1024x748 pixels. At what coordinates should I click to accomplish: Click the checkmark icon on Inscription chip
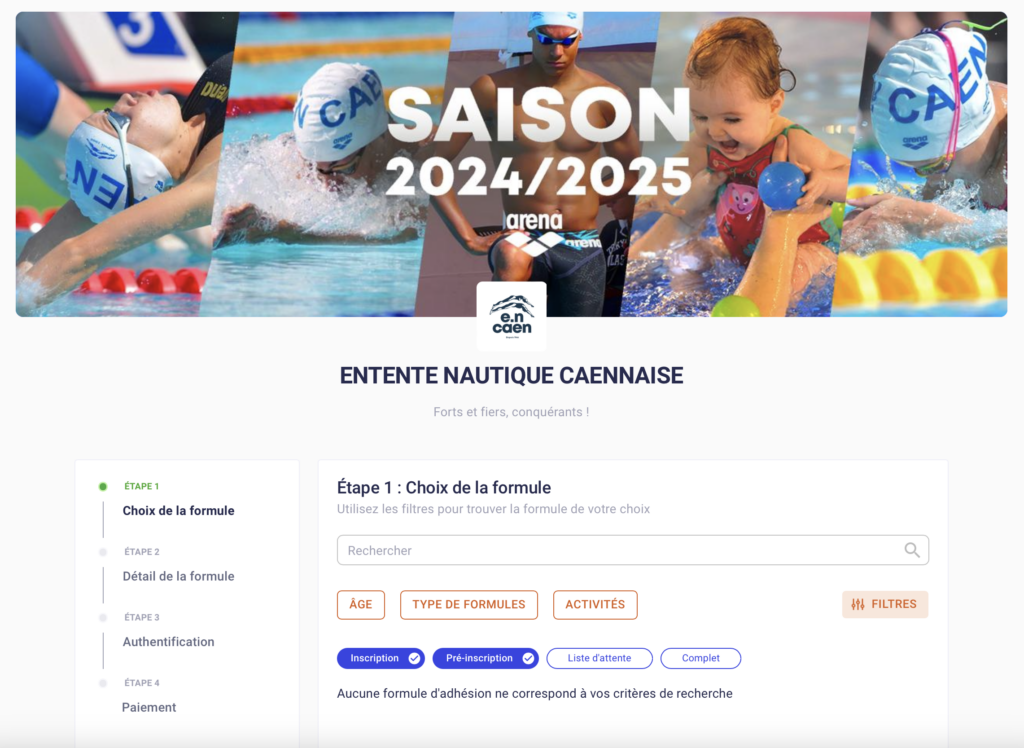(414, 659)
